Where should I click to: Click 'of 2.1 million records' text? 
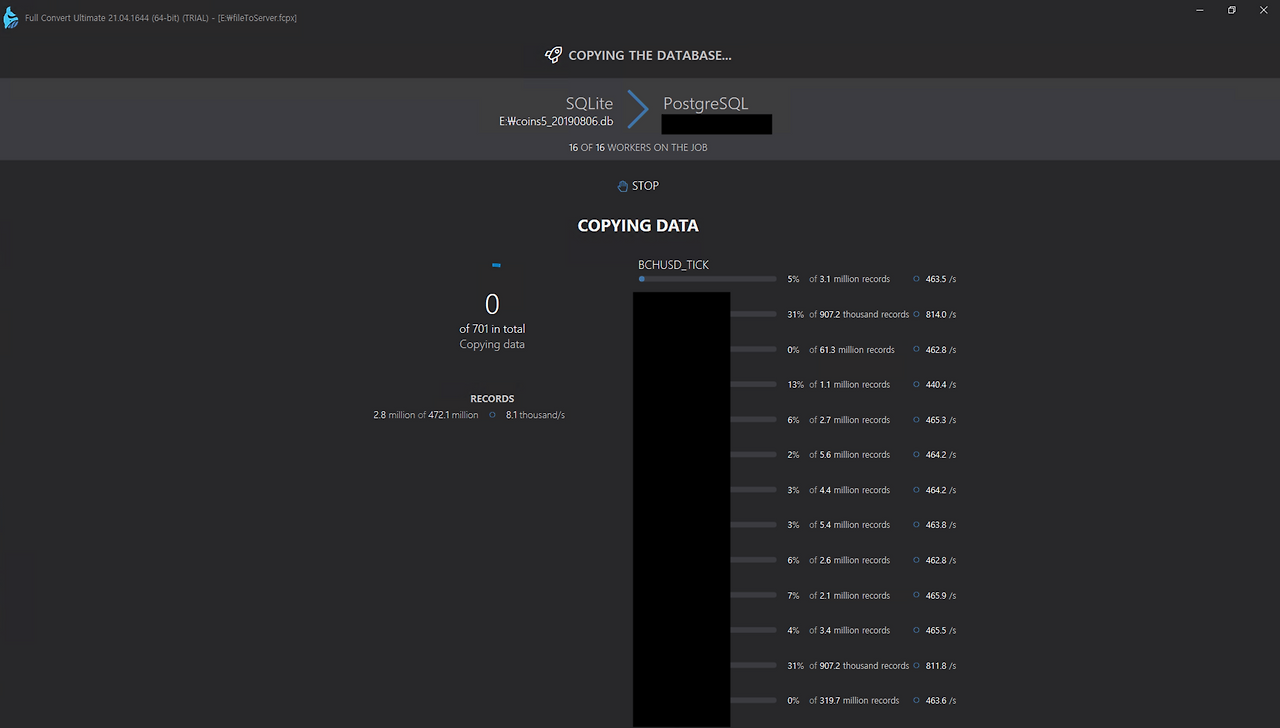(x=849, y=595)
